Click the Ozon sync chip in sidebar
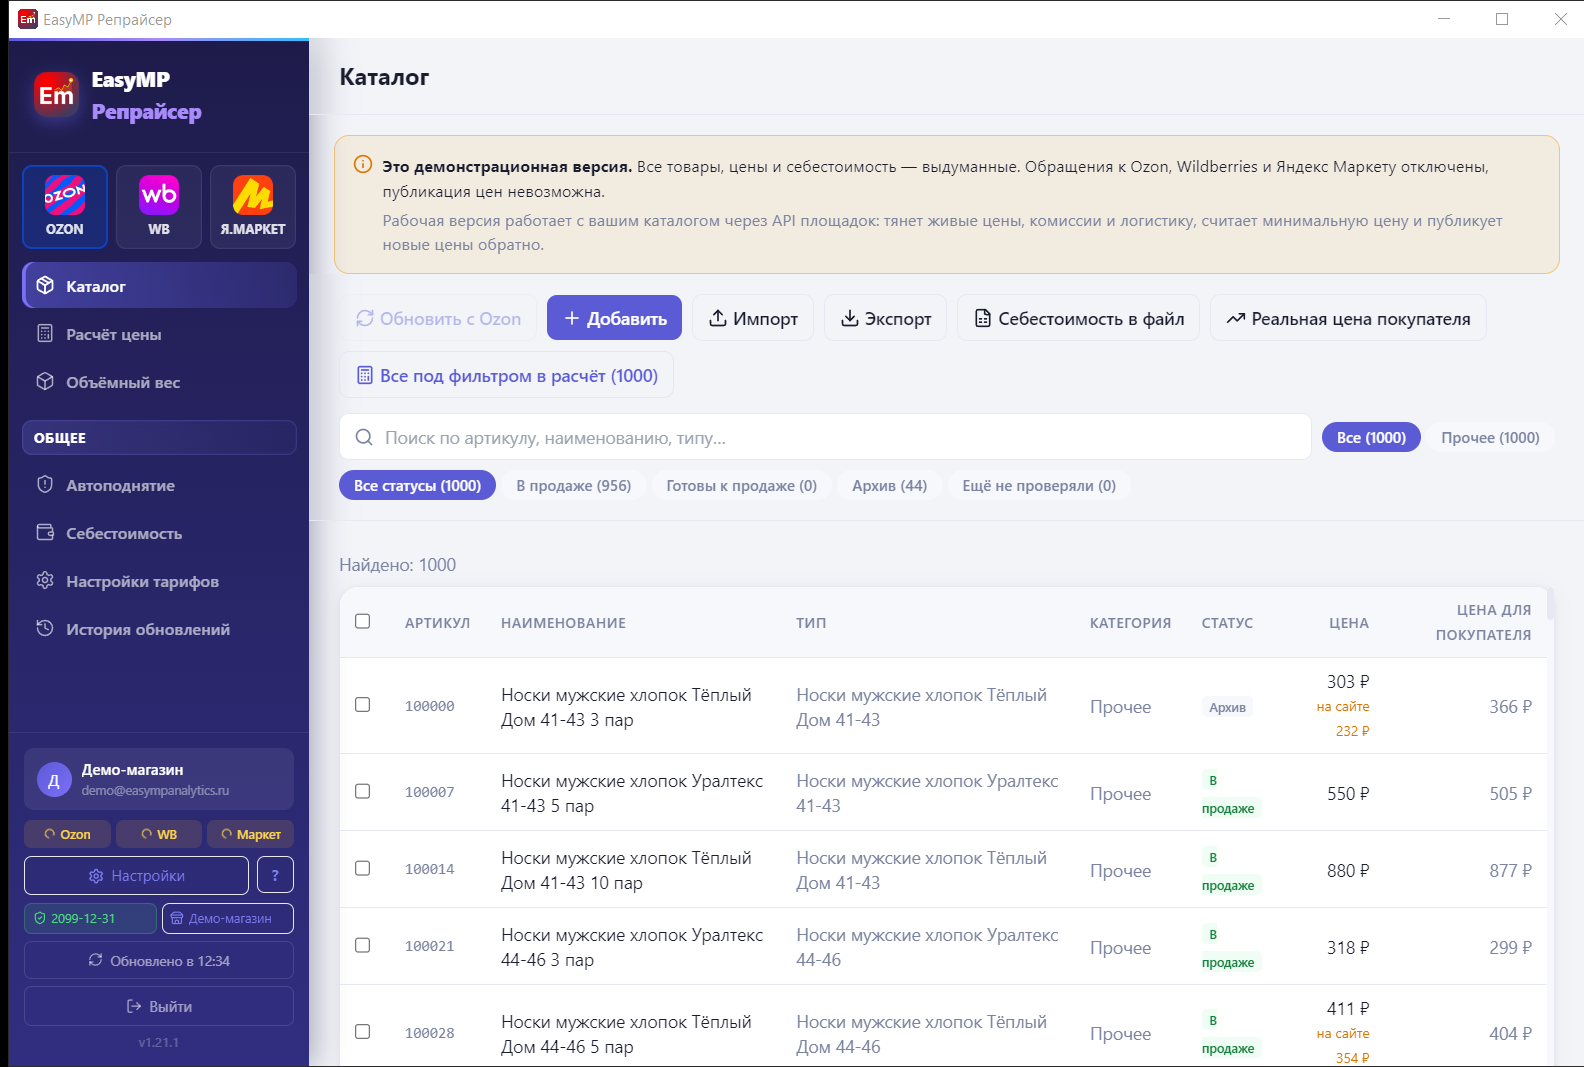 pos(67,834)
